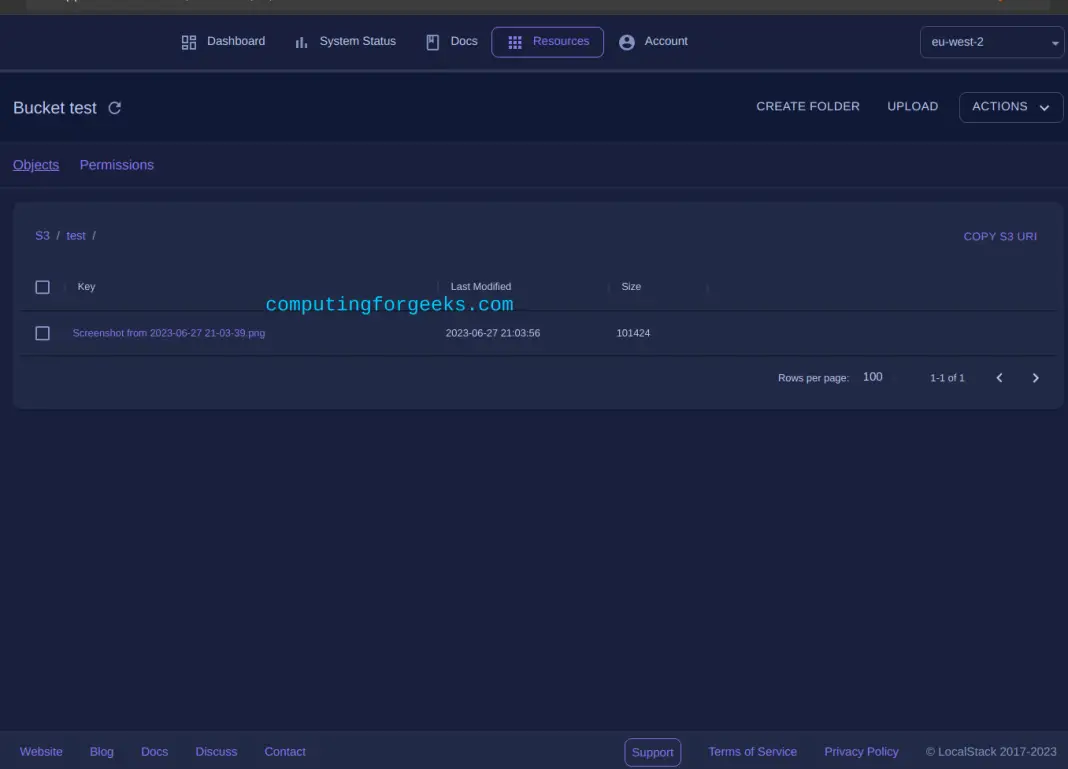1068x769 pixels.
Task: Click the Resources grid icon
Action: point(515,42)
